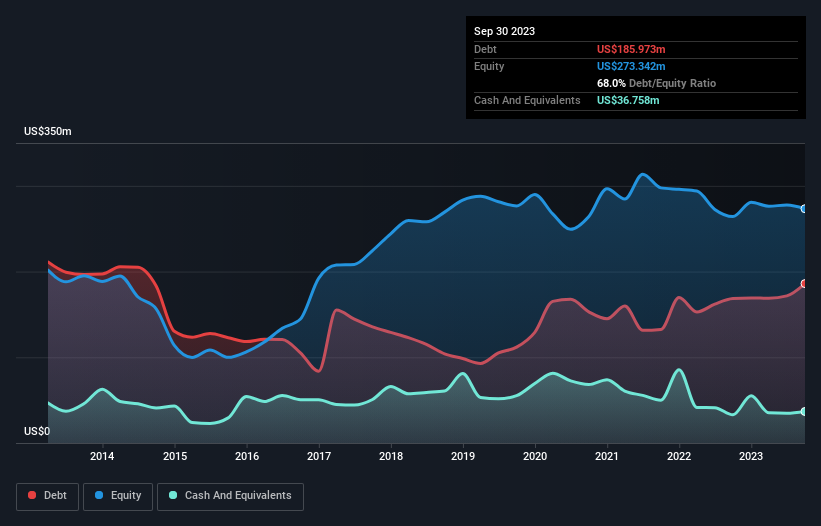Toggle the Equity series legend button

[118, 496]
